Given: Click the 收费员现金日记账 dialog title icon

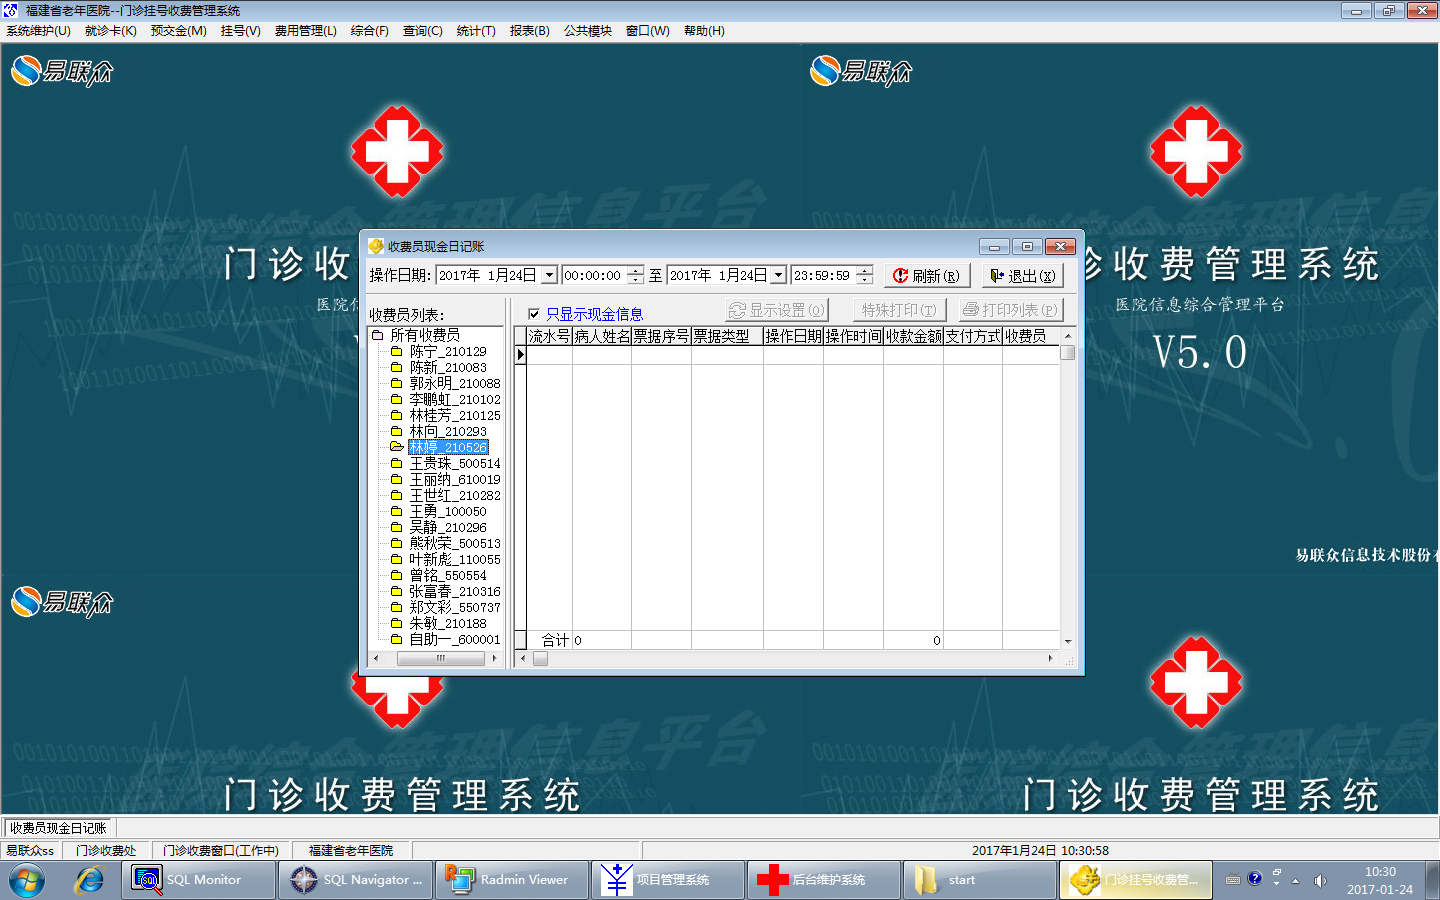Looking at the screenshot, I should (x=376, y=246).
